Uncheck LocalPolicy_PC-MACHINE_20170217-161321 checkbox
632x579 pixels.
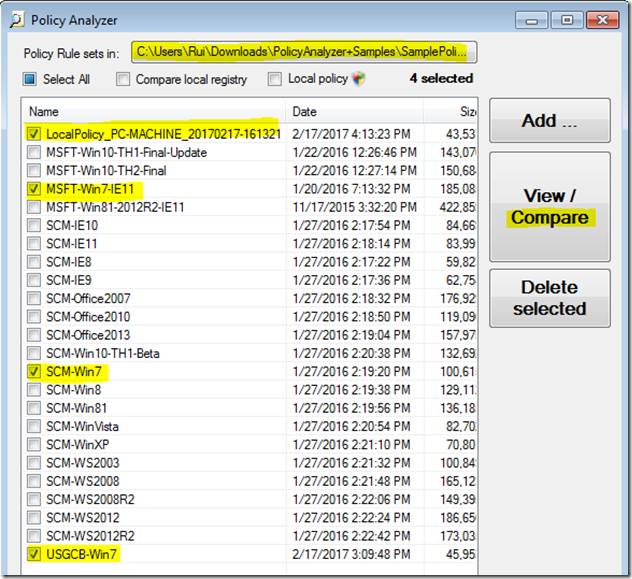34,134
